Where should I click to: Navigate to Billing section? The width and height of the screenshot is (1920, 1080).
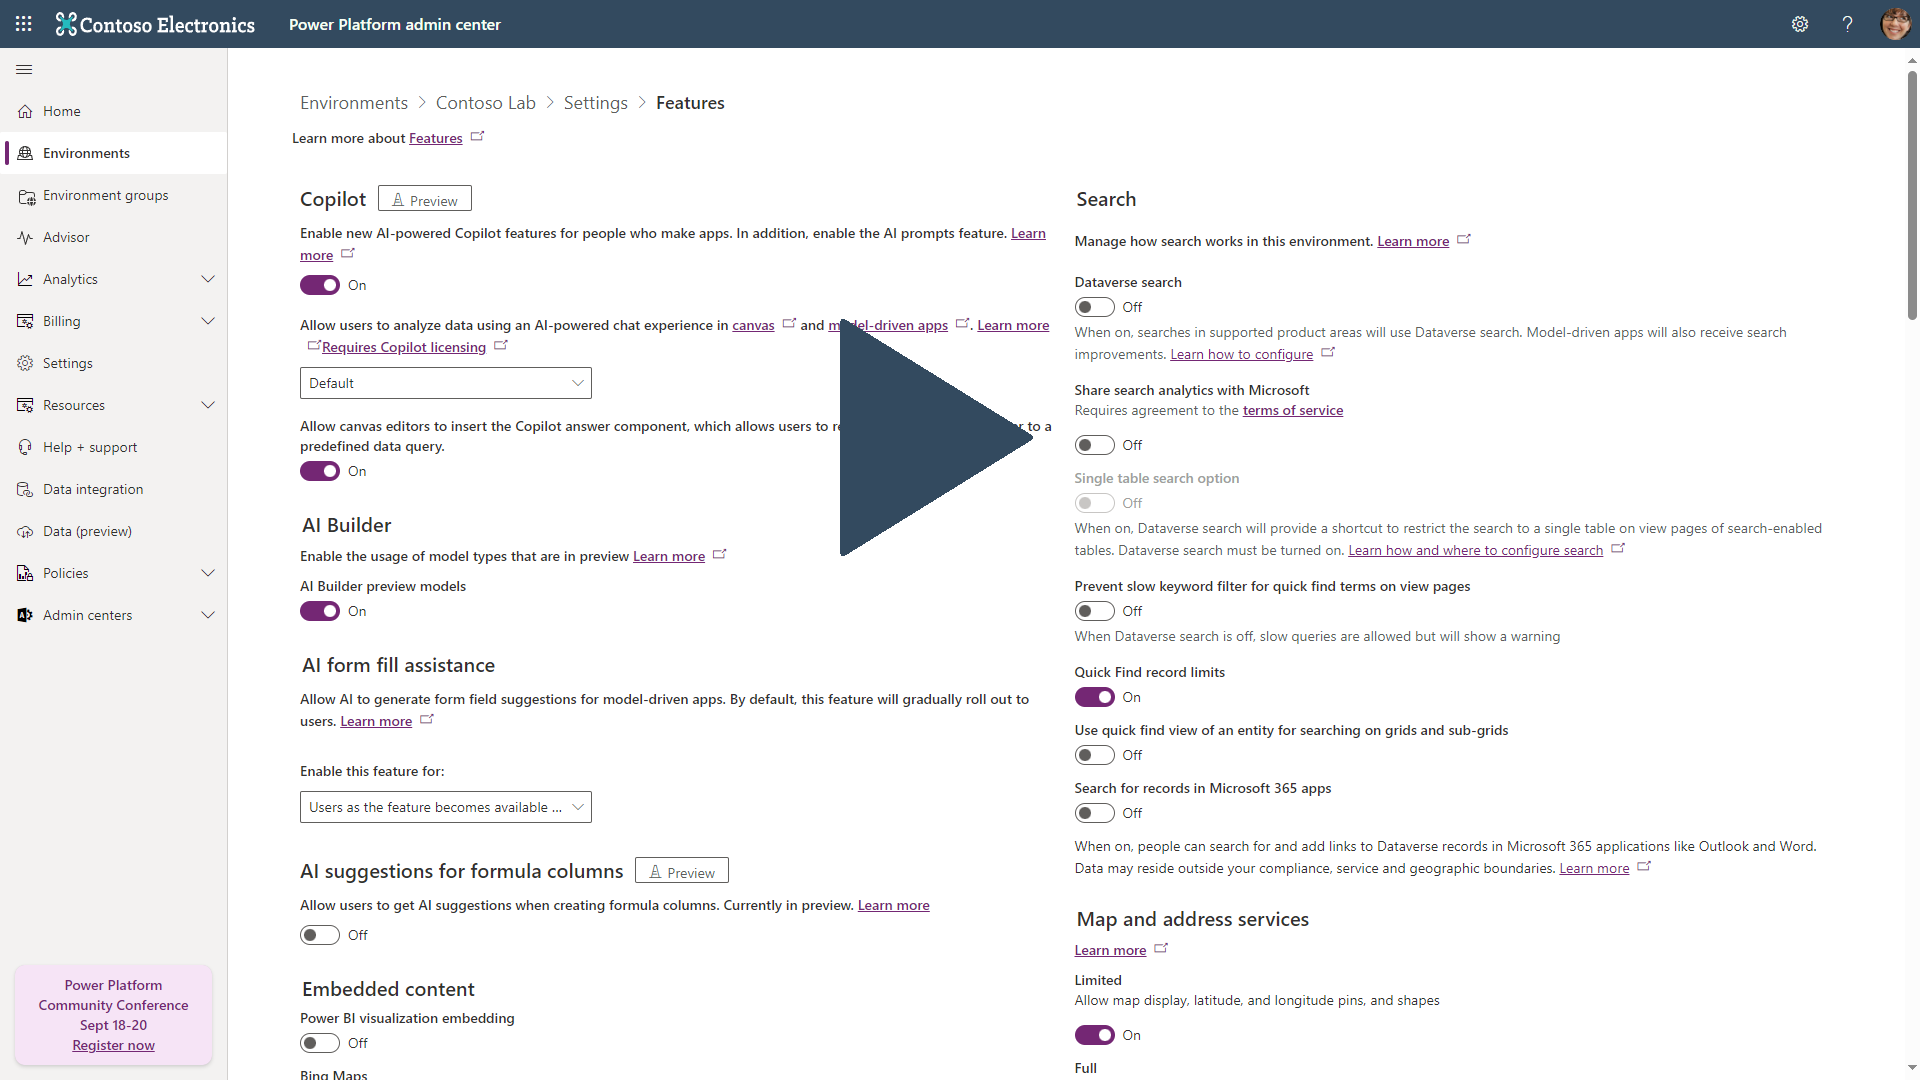pos(61,320)
